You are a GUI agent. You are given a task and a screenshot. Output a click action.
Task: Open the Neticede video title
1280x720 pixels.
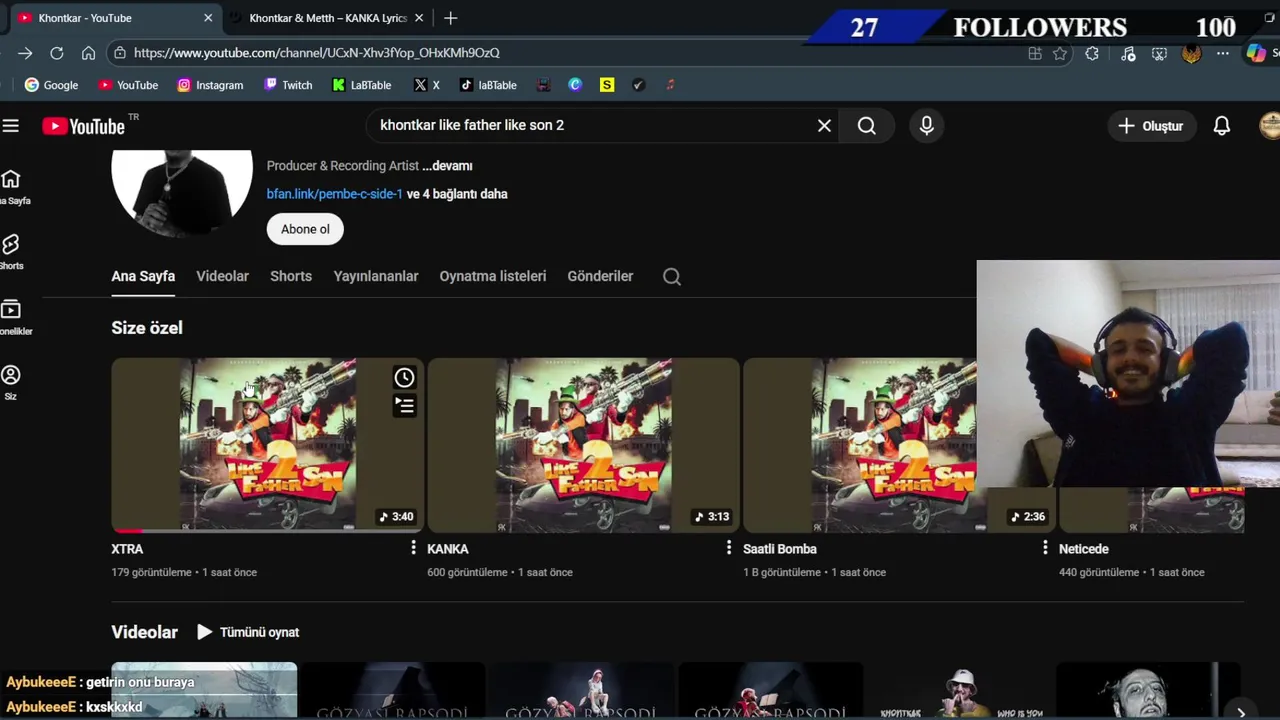pyautogui.click(x=1084, y=549)
